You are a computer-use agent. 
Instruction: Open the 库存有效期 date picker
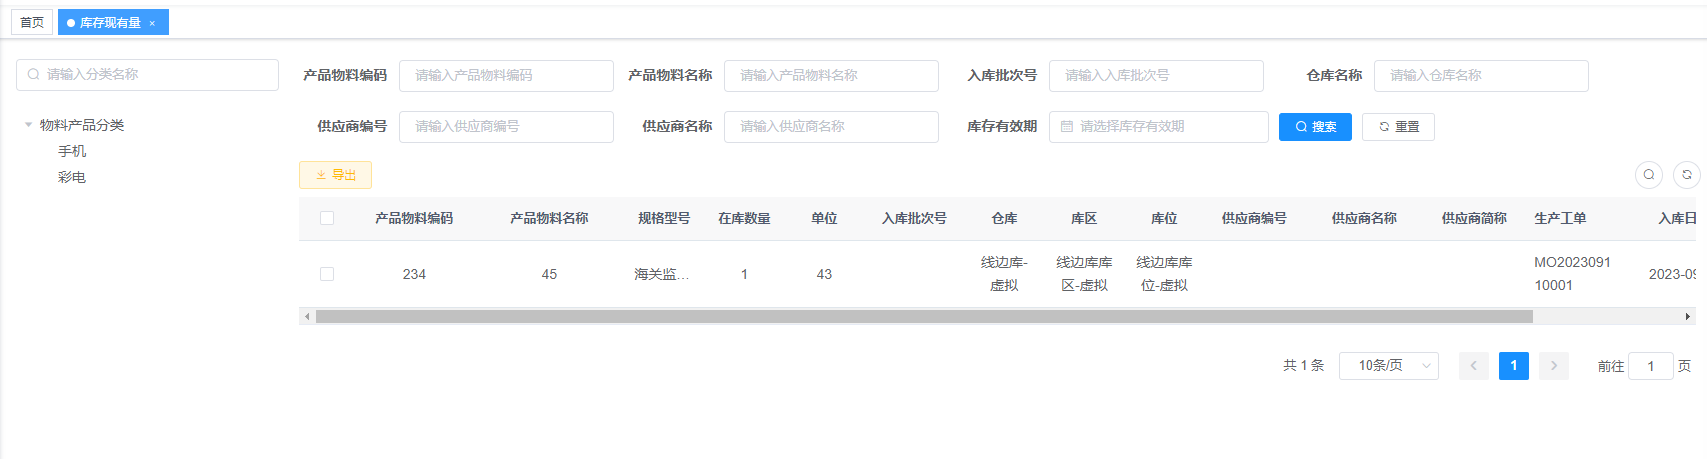pyautogui.click(x=1158, y=127)
